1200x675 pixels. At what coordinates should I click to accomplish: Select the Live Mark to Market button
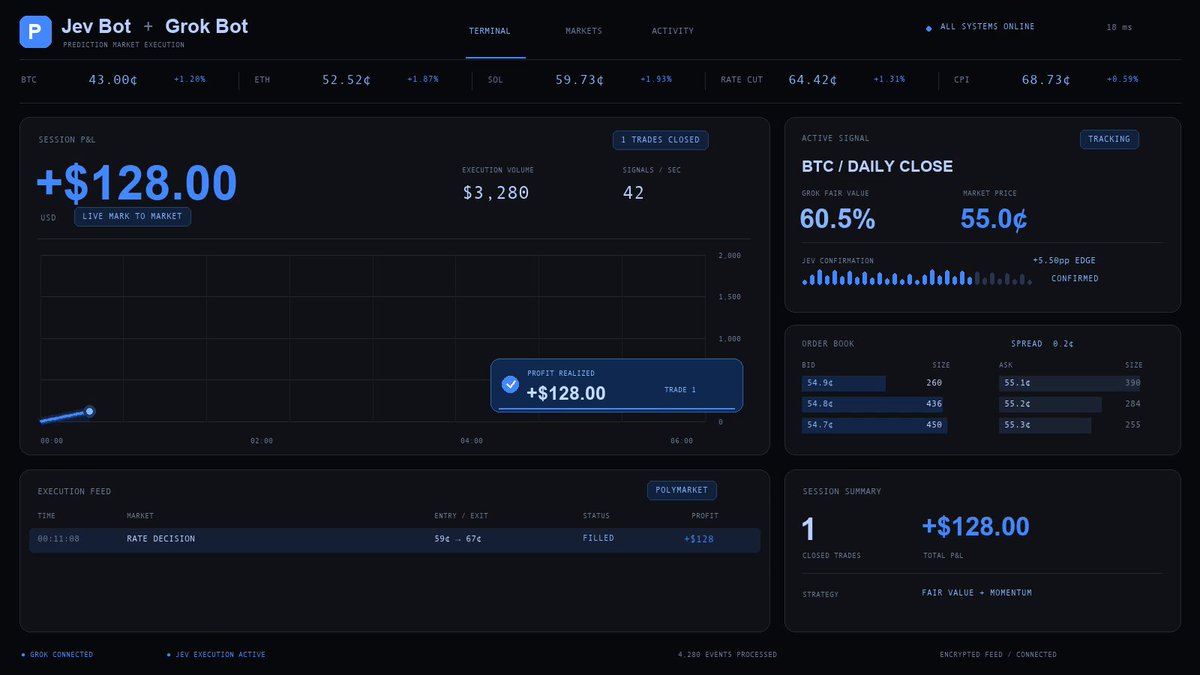(132, 216)
